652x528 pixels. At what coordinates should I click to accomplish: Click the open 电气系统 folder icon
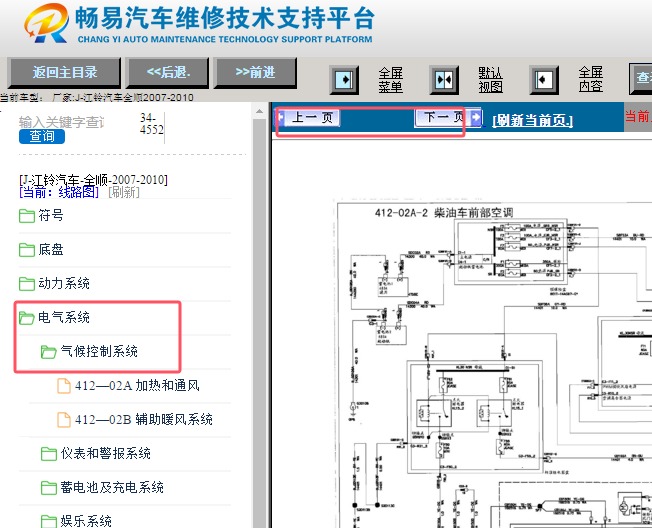pyautogui.click(x=27, y=318)
